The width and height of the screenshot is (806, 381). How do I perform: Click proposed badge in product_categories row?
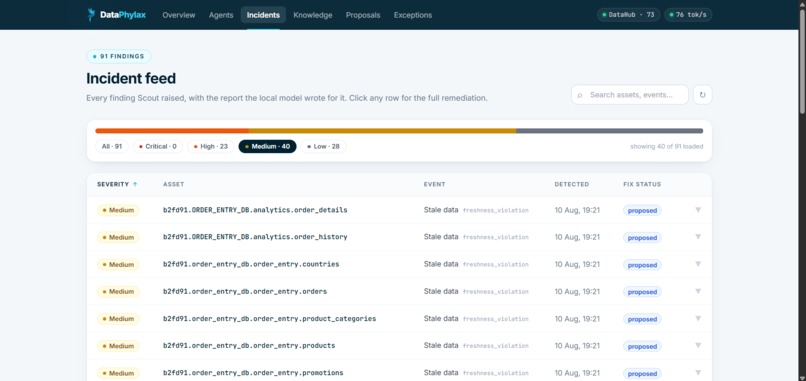tap(642, 319)
